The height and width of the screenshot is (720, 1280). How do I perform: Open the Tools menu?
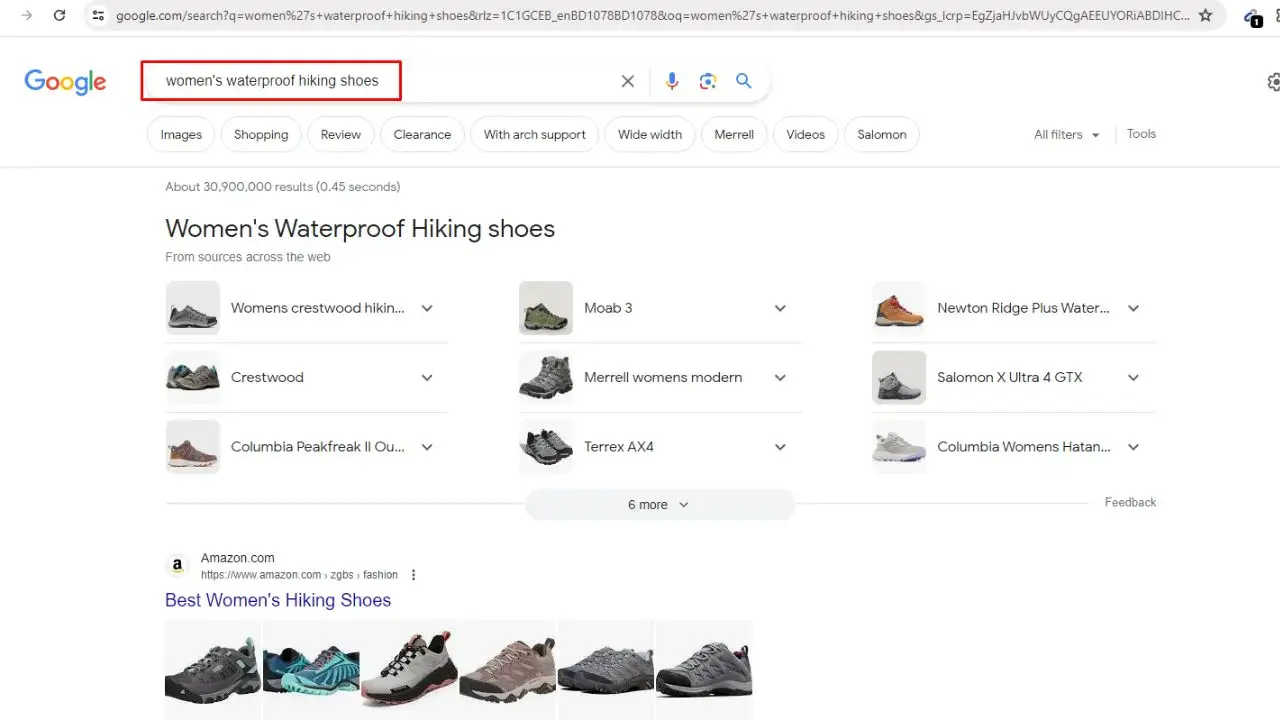click(1141, 134)
